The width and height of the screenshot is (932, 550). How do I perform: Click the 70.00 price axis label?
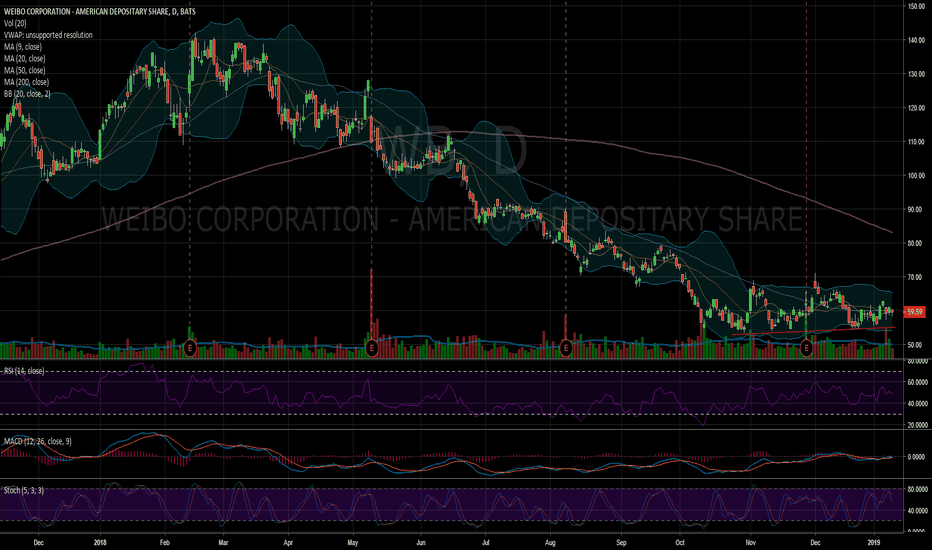click(x=915, y=277)
